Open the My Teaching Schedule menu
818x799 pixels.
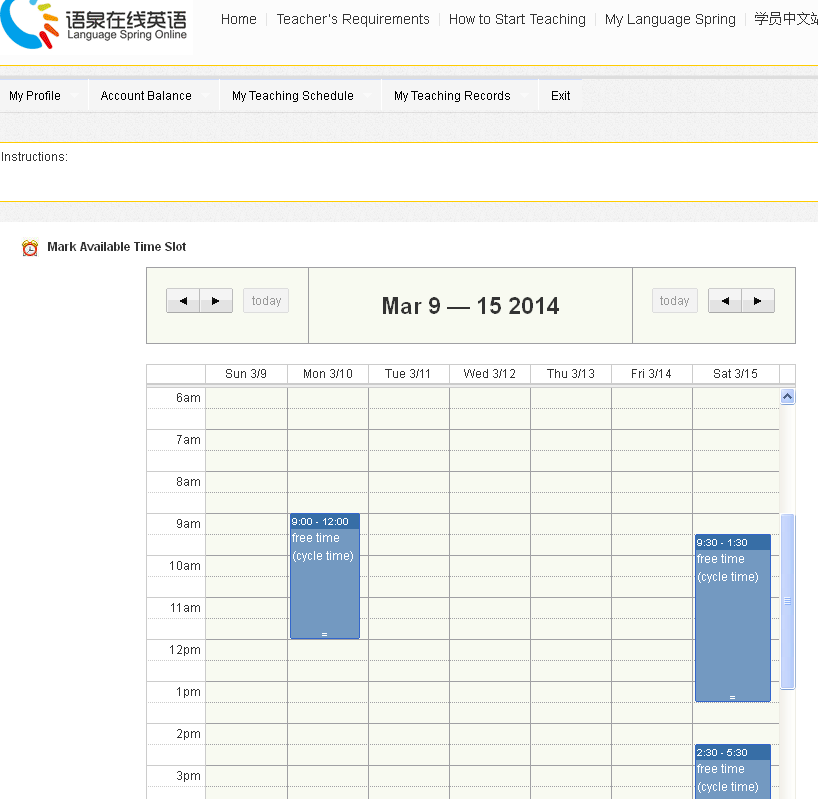click(293, 96)
